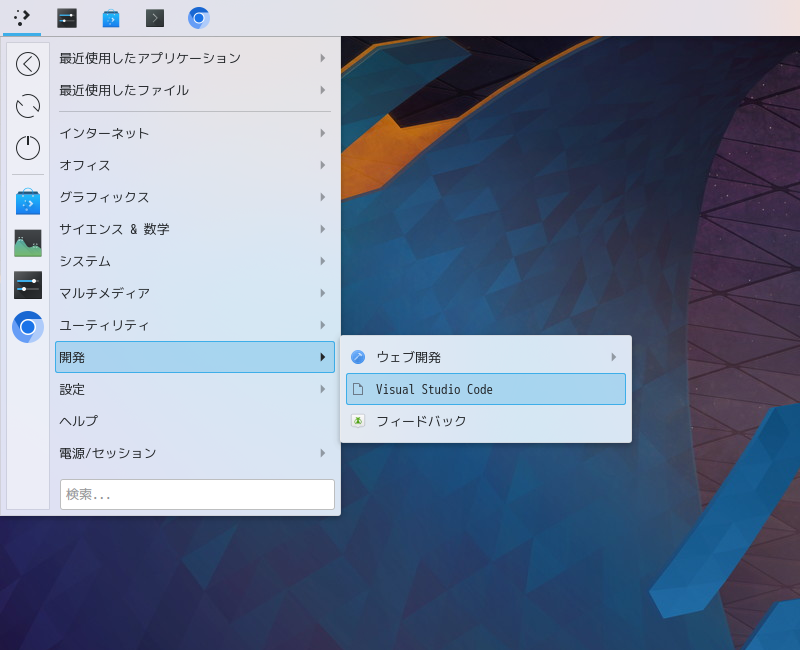Click the ウェブ開発 hammer icon
The height and width of the screenshot is (650, 800).
[358, 357]
